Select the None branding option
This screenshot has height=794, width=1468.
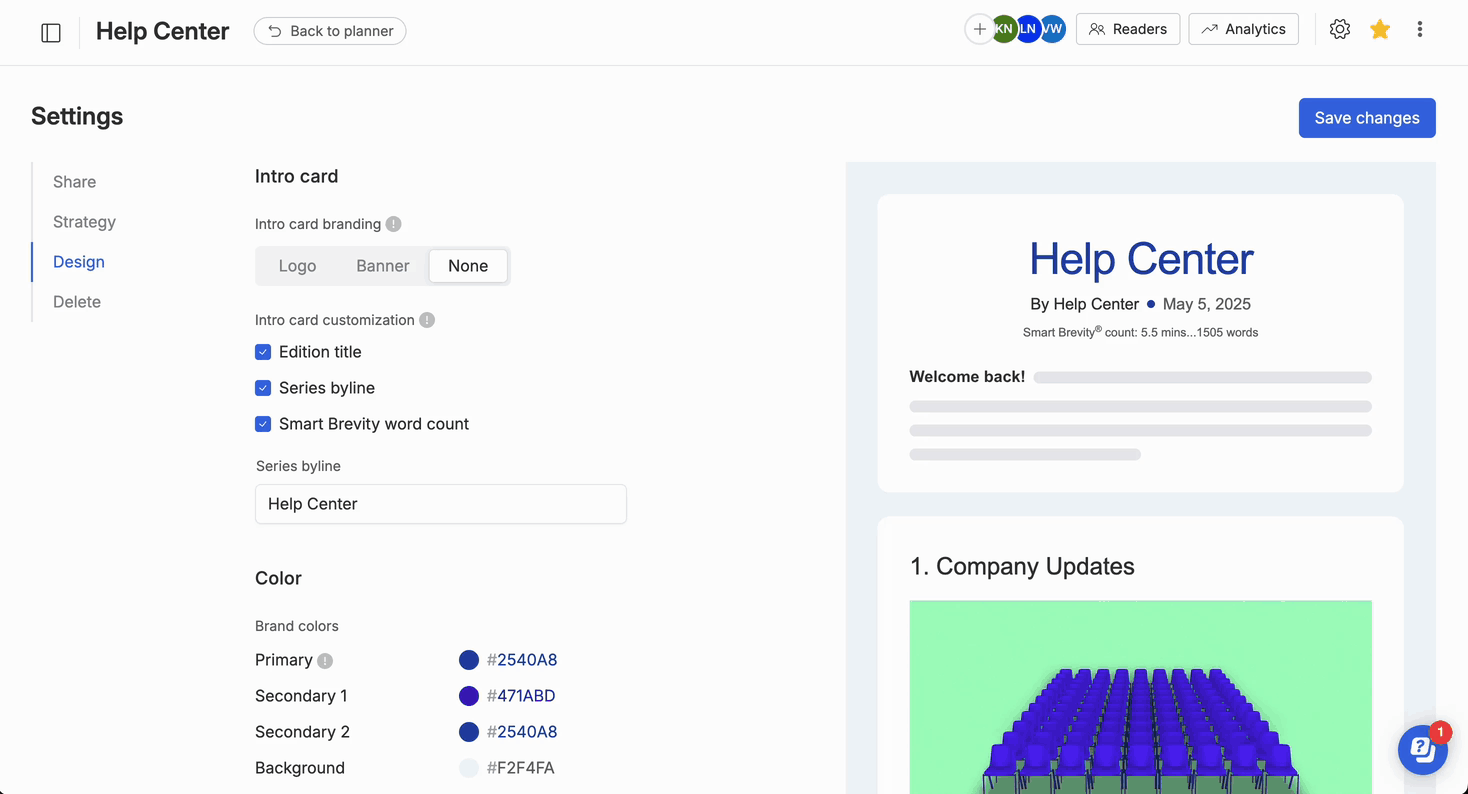click(x=468, y=266)
